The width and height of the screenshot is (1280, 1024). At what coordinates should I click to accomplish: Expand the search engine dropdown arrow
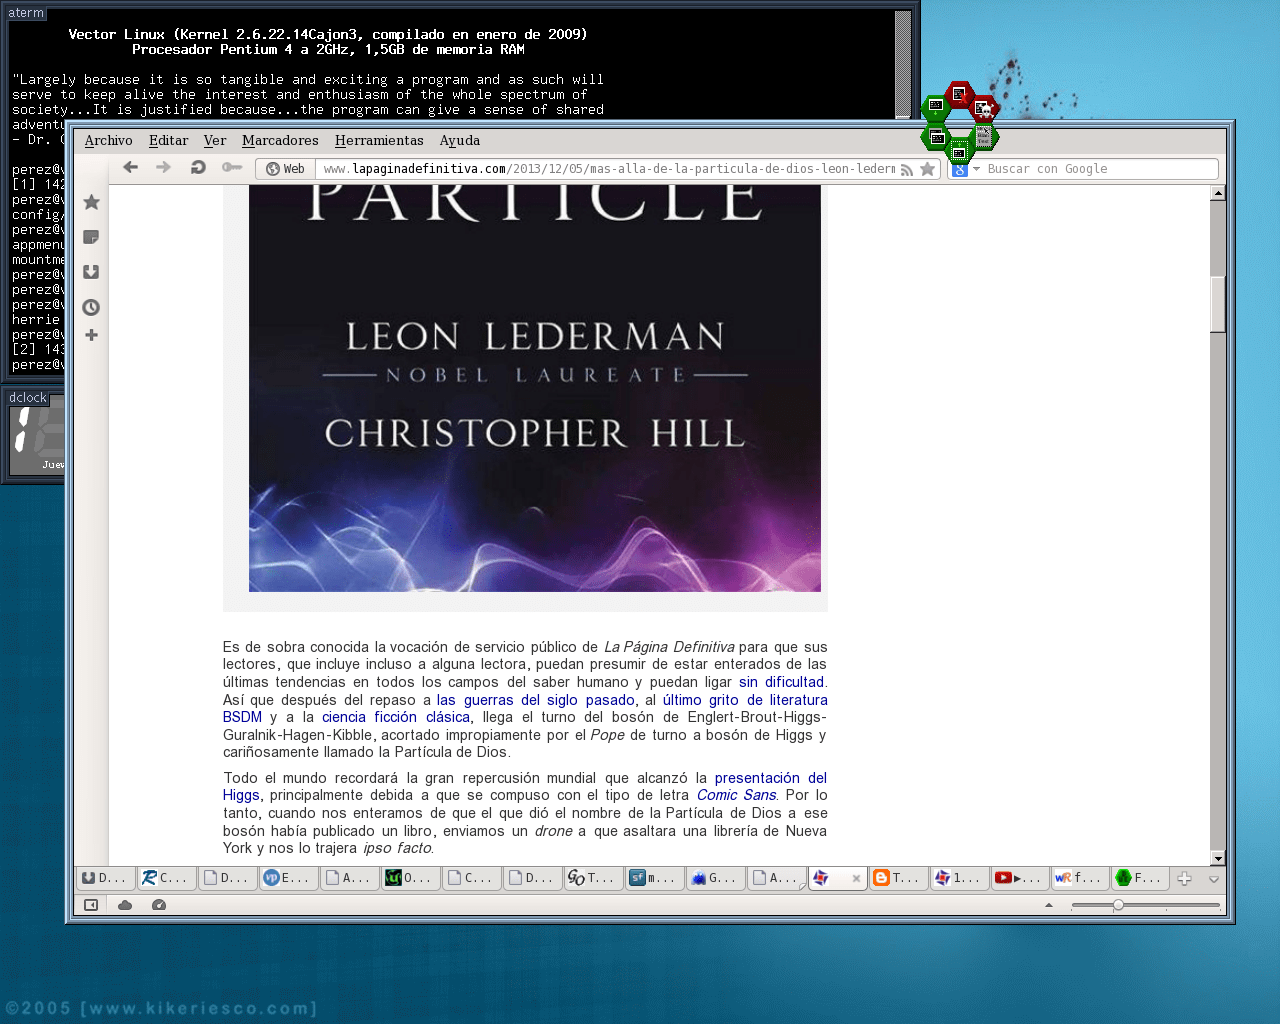(x=977, y=169)
